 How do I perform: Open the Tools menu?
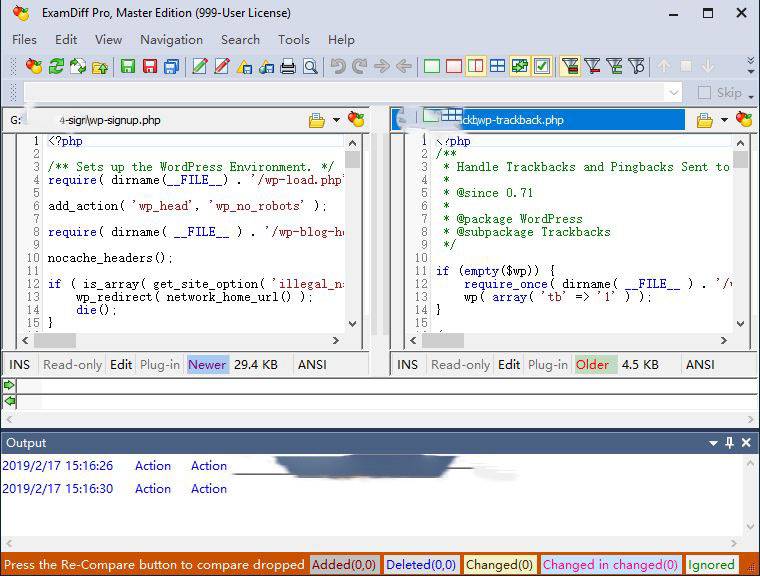(x=294, y=40)
